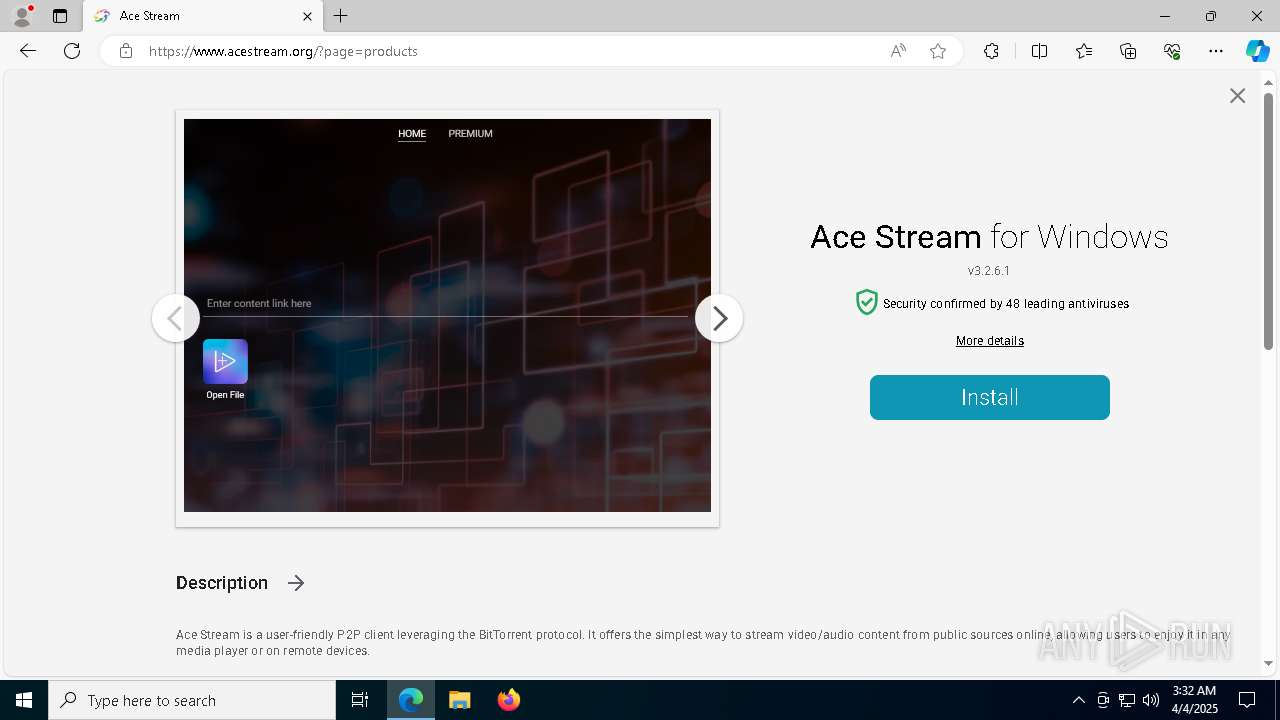Viewport: 1280px width, 720px height.
Task: Select the HOME tab in preview
Action: click(412, 133)
